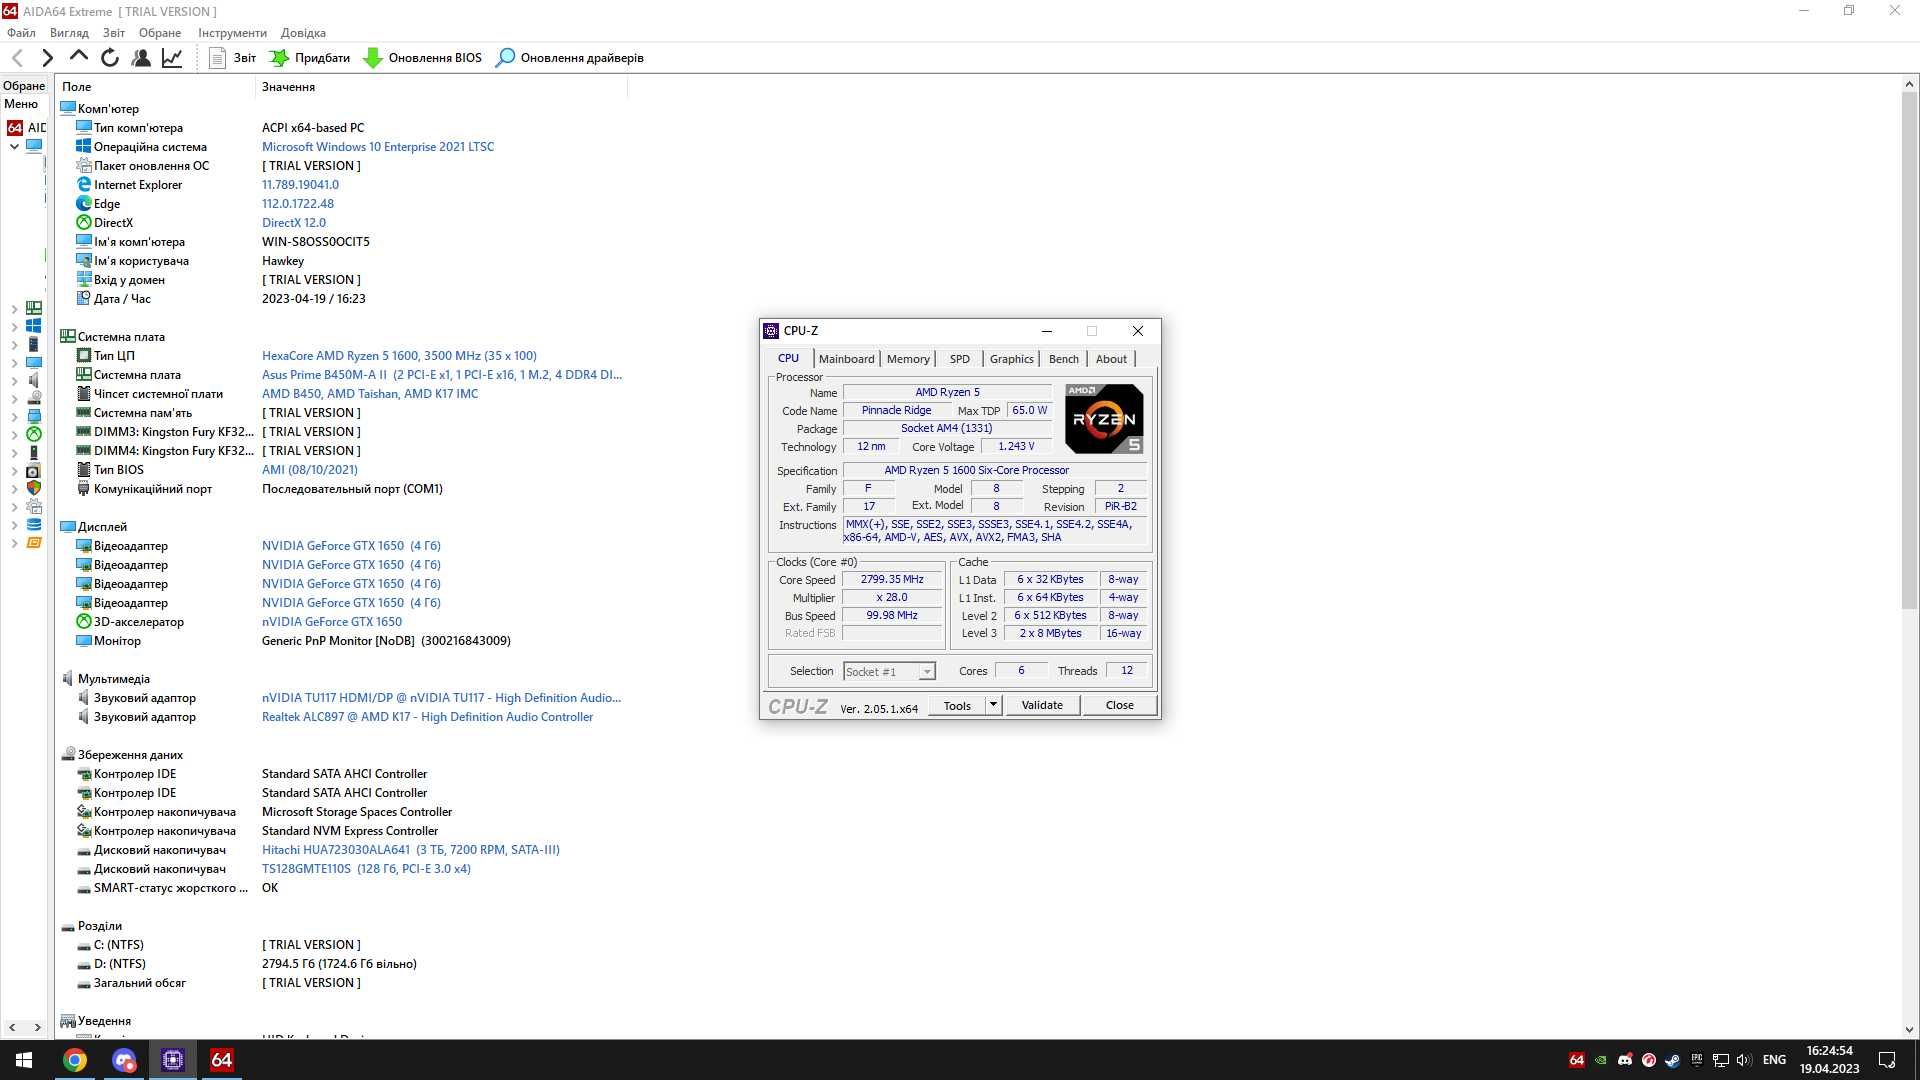
Task: Switch to SPD tab in CPU-Z
Action: (x=959, y=359)
